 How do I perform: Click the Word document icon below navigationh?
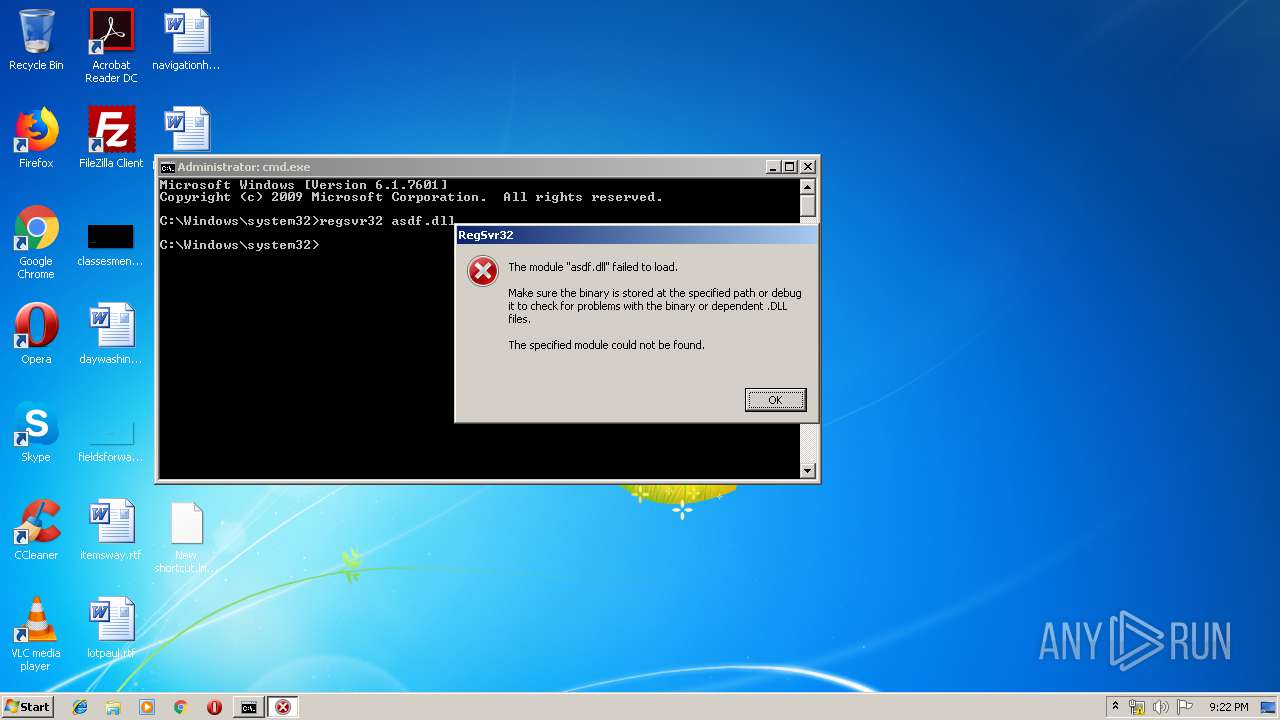pos(186,131)
